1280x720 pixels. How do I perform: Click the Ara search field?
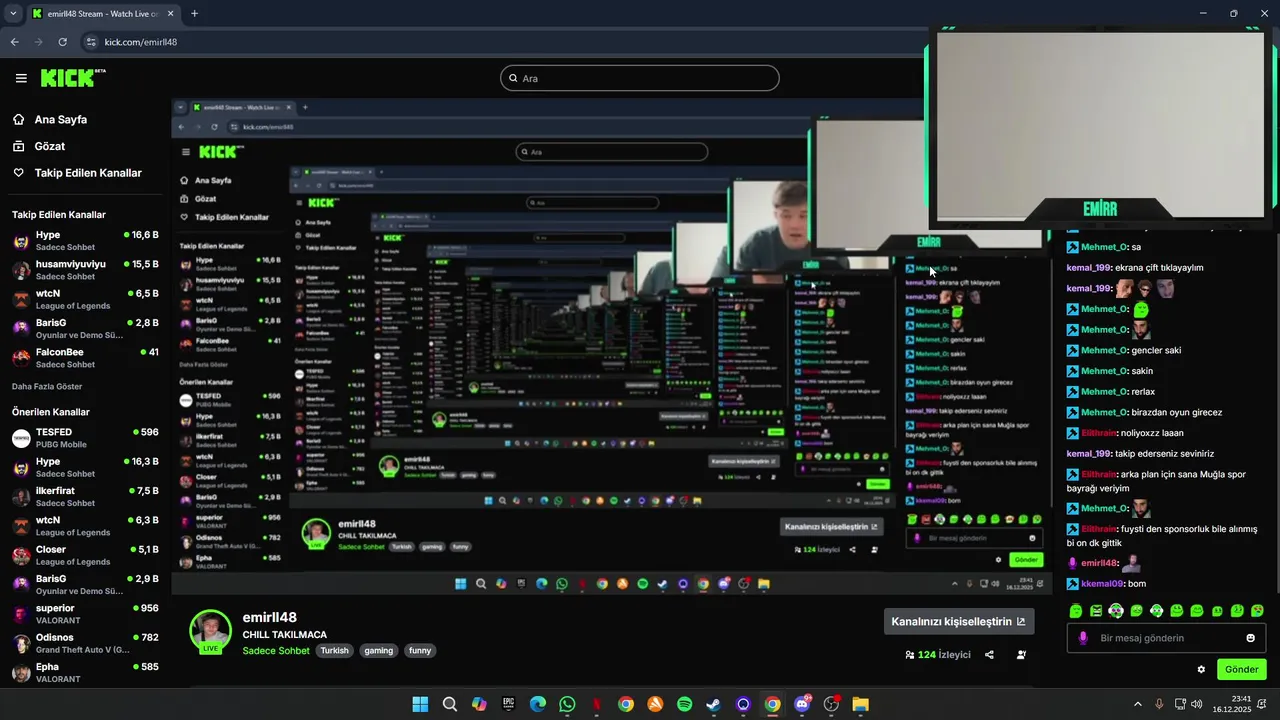pos(640,78)
